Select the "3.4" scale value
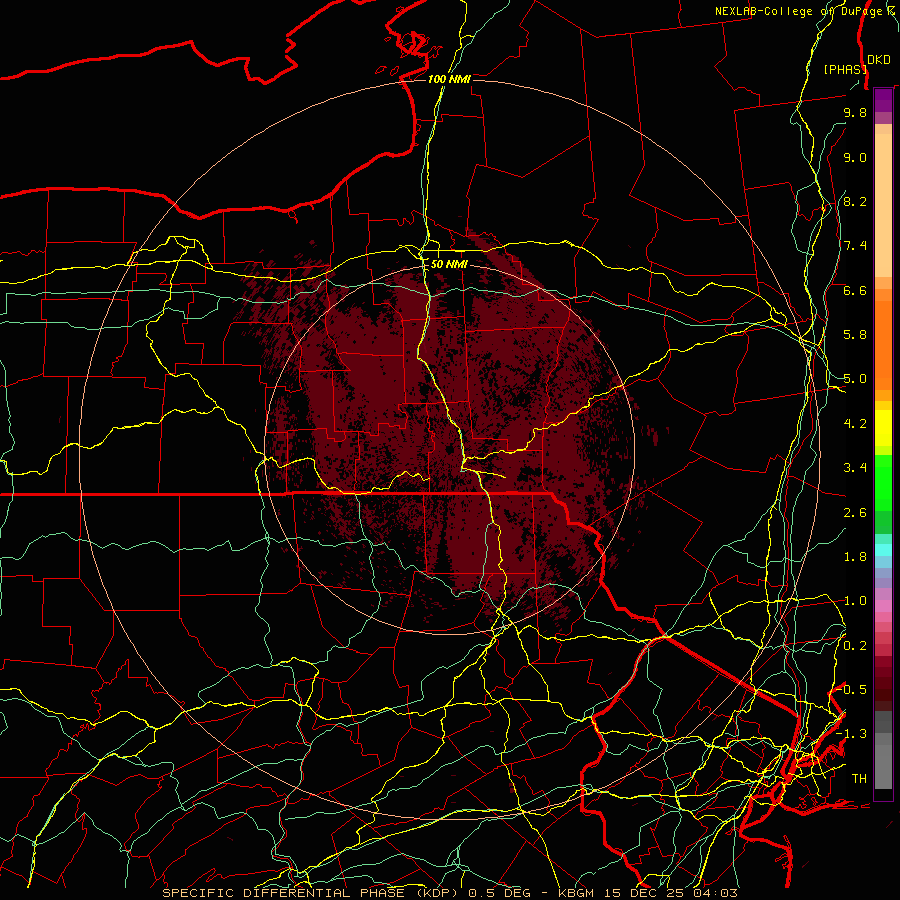 (x=855, y=468)
